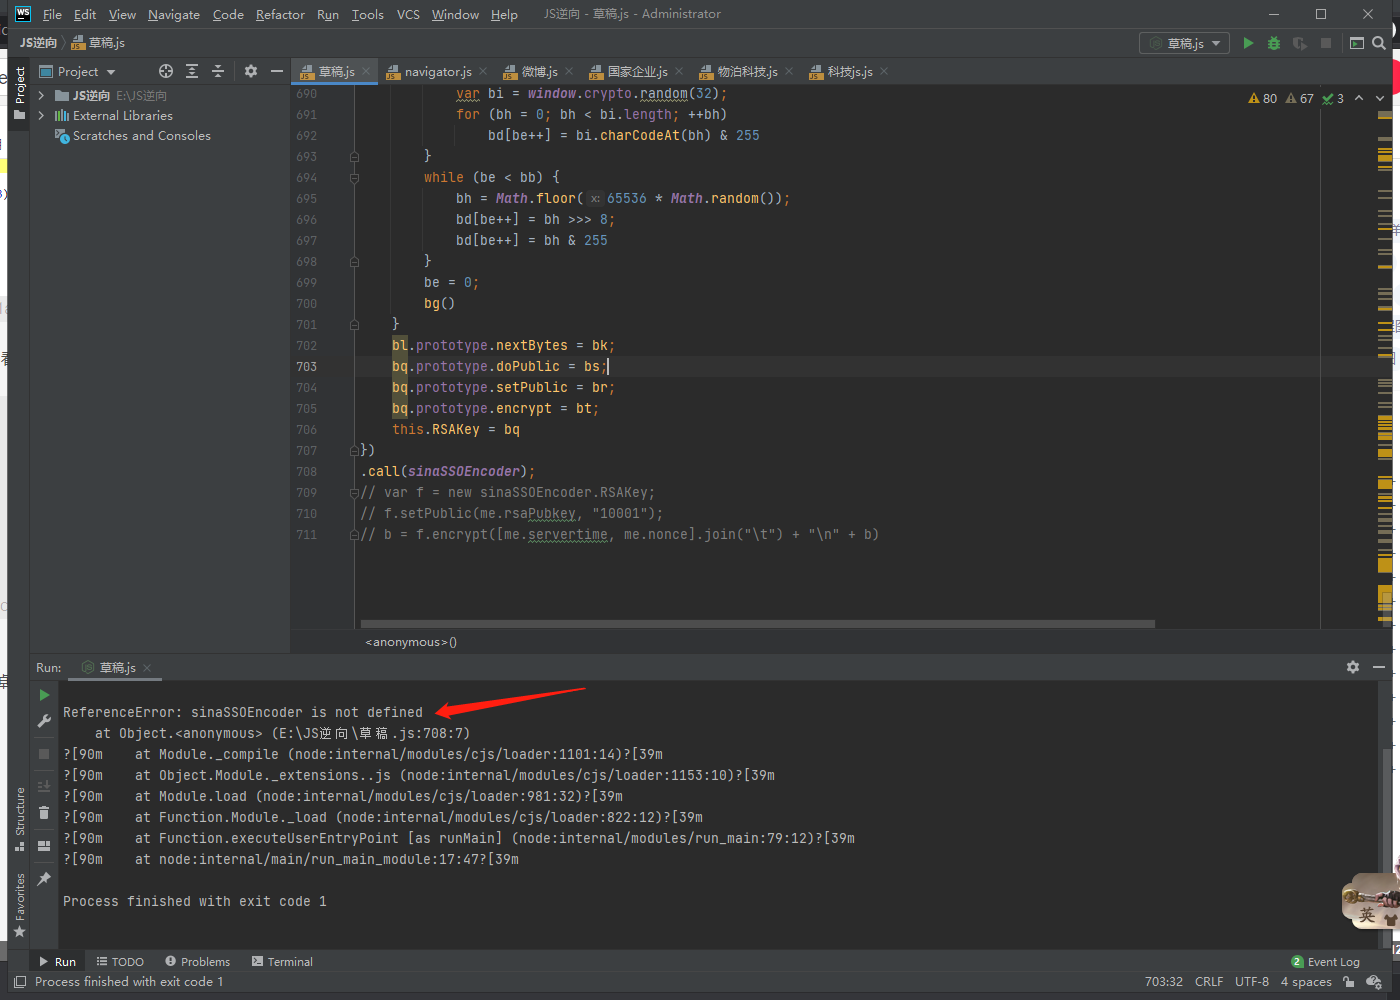Show the 67 weak warnings indicator
Screen dimensions: 1400x1000
click(x=1300, y=98)
